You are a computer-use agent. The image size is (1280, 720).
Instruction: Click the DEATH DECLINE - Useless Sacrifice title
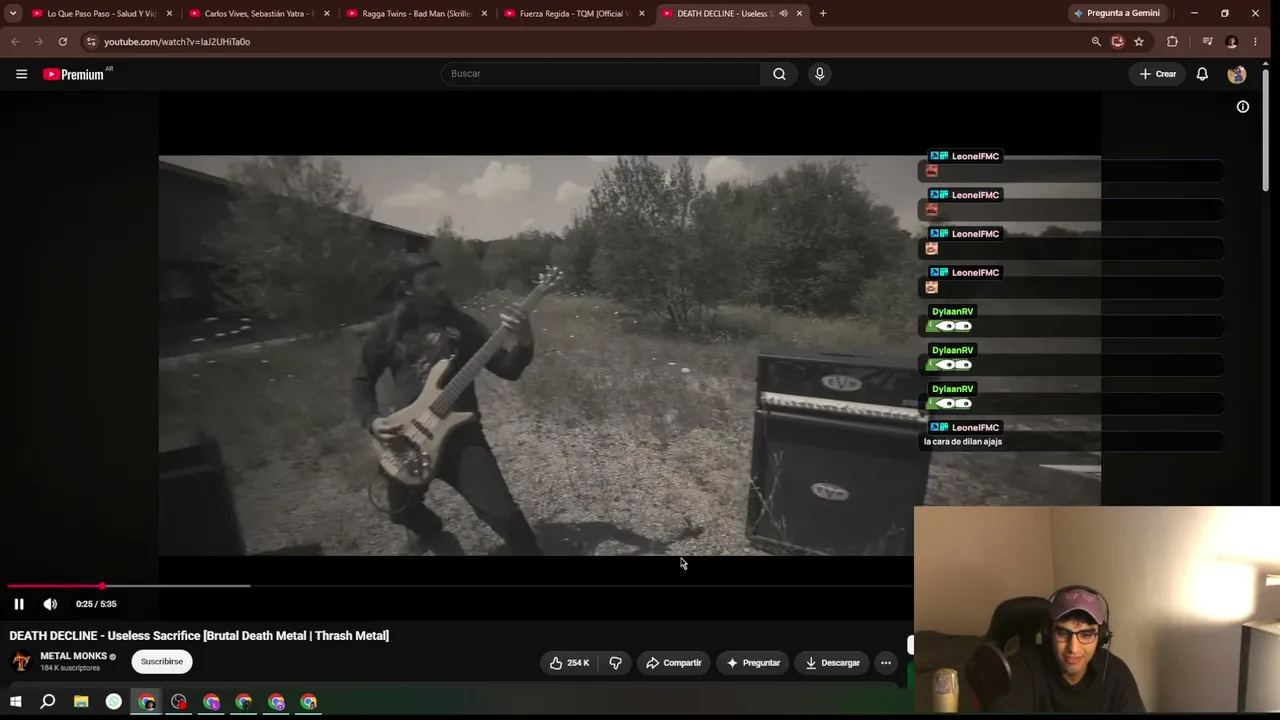tap(199, 636)
